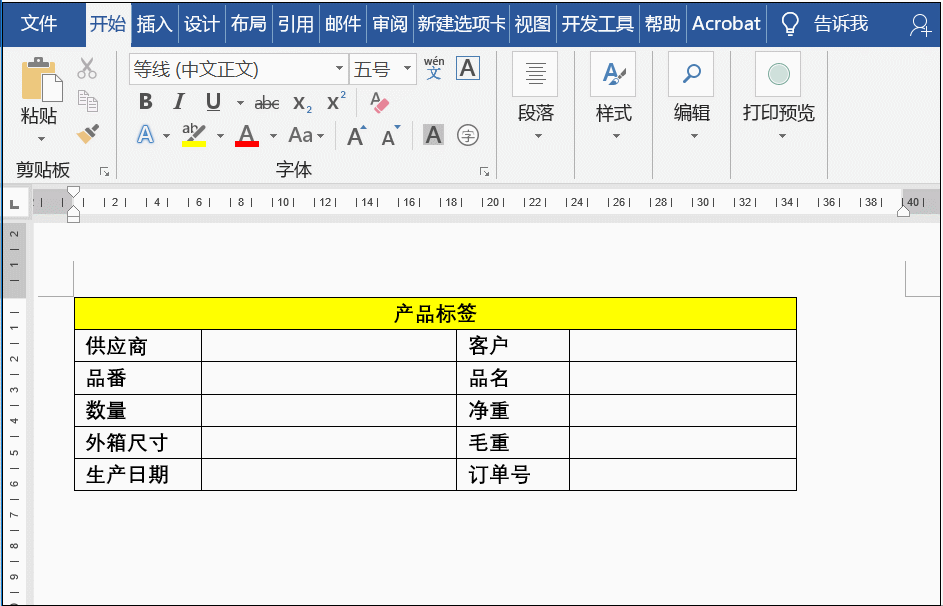Click the Tell Me (告诉我) search box
This screenshot has height=606, width=943.
click(x=825, y=24)
